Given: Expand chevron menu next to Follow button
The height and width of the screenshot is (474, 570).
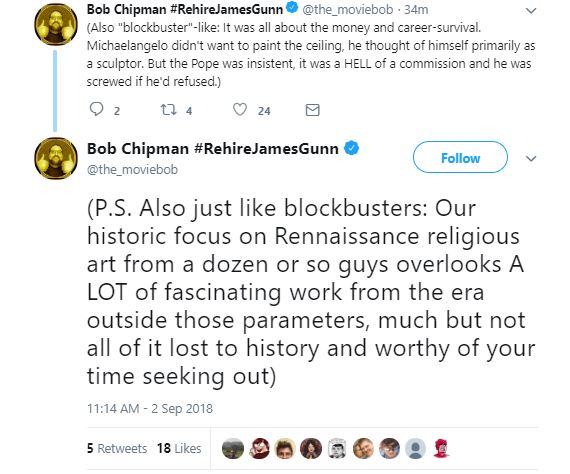Looking at the screenshot, I should tap(531, 158).
